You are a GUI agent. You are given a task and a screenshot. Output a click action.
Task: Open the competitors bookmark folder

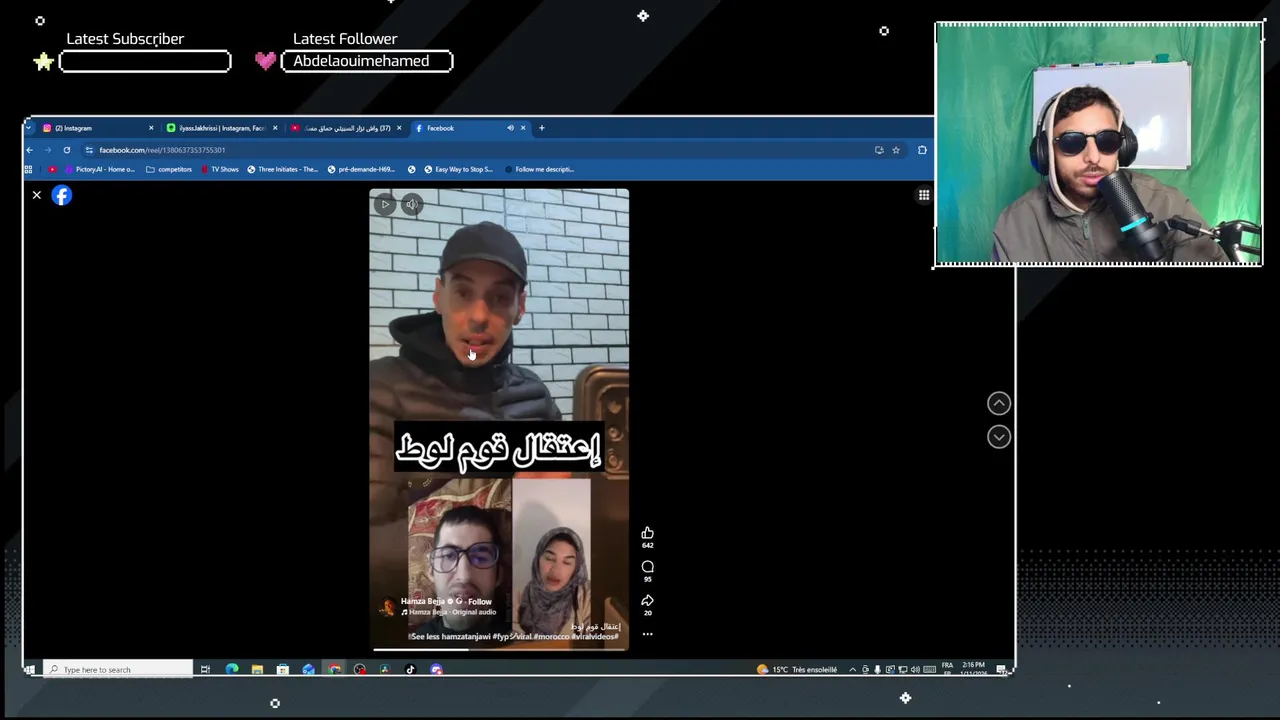click(x=169, y=169)
